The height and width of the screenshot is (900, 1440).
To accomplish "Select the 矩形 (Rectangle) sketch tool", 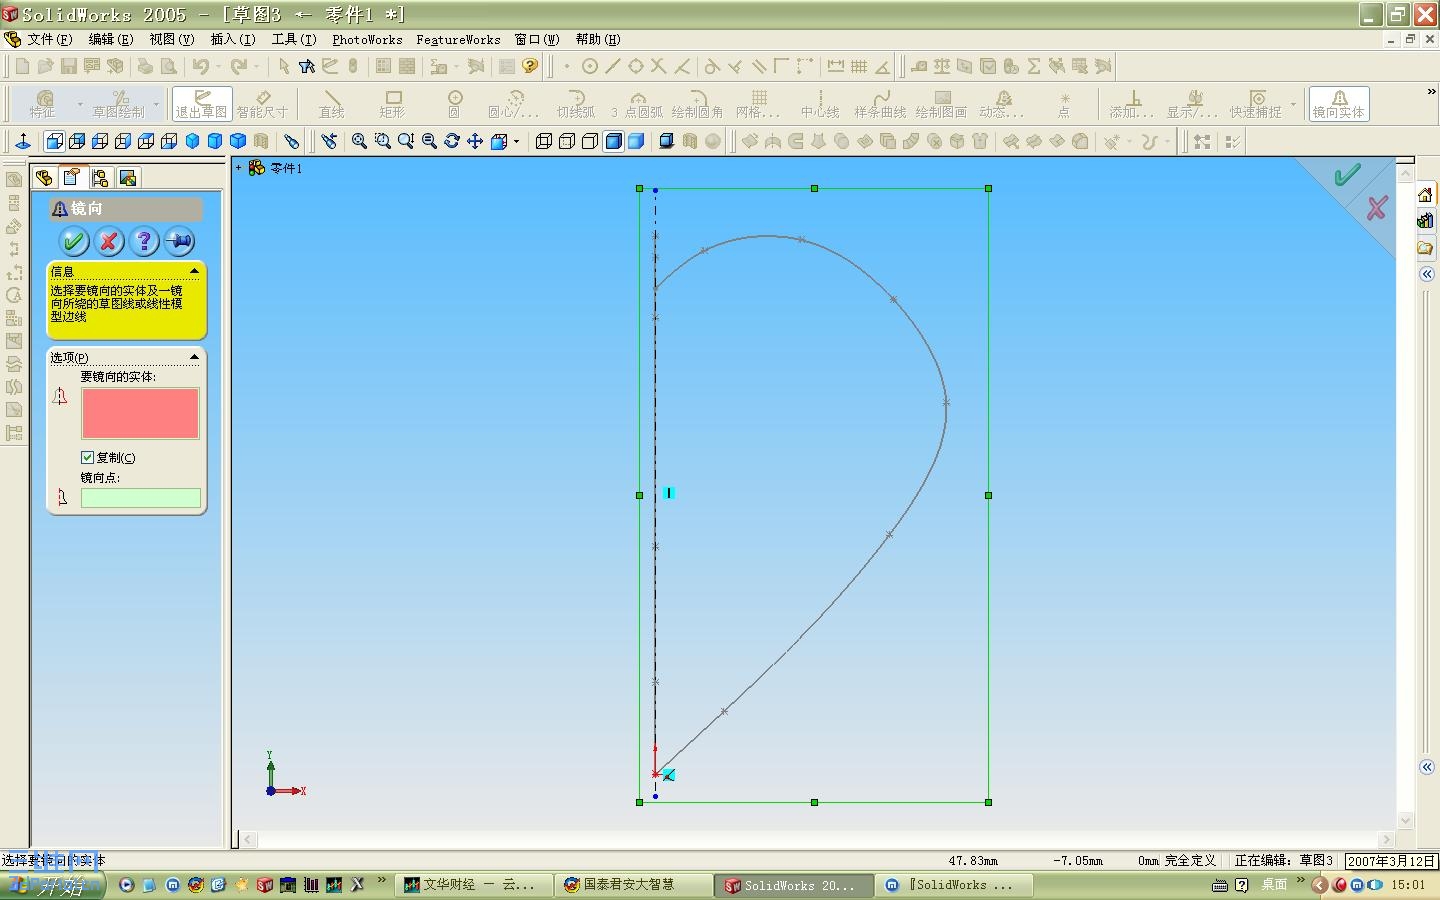I will click(x=392, y=104).
